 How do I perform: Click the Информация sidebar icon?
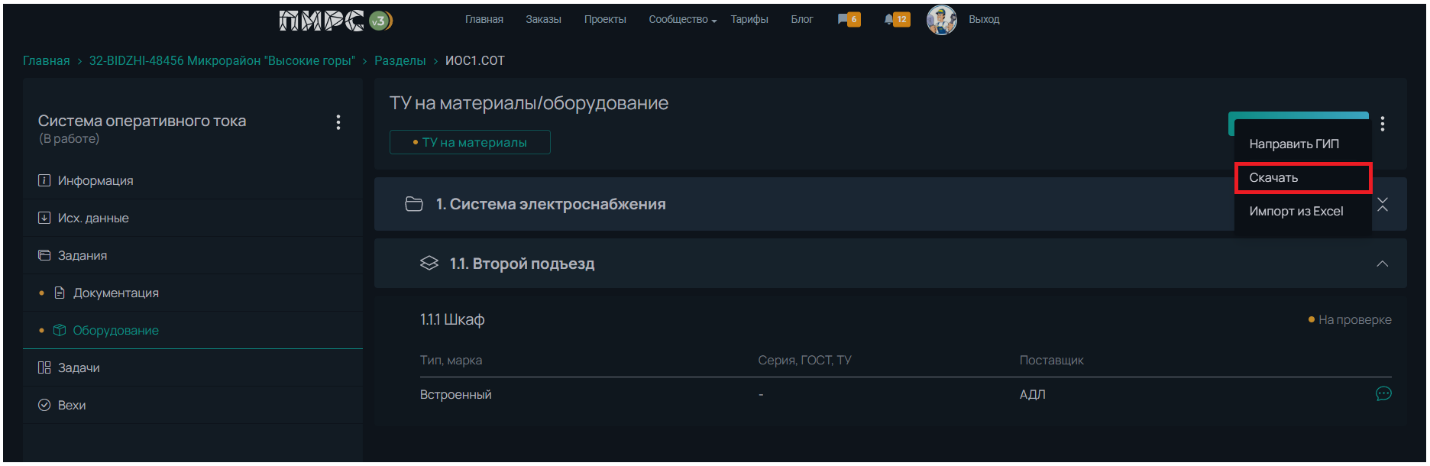pos(44,181)
